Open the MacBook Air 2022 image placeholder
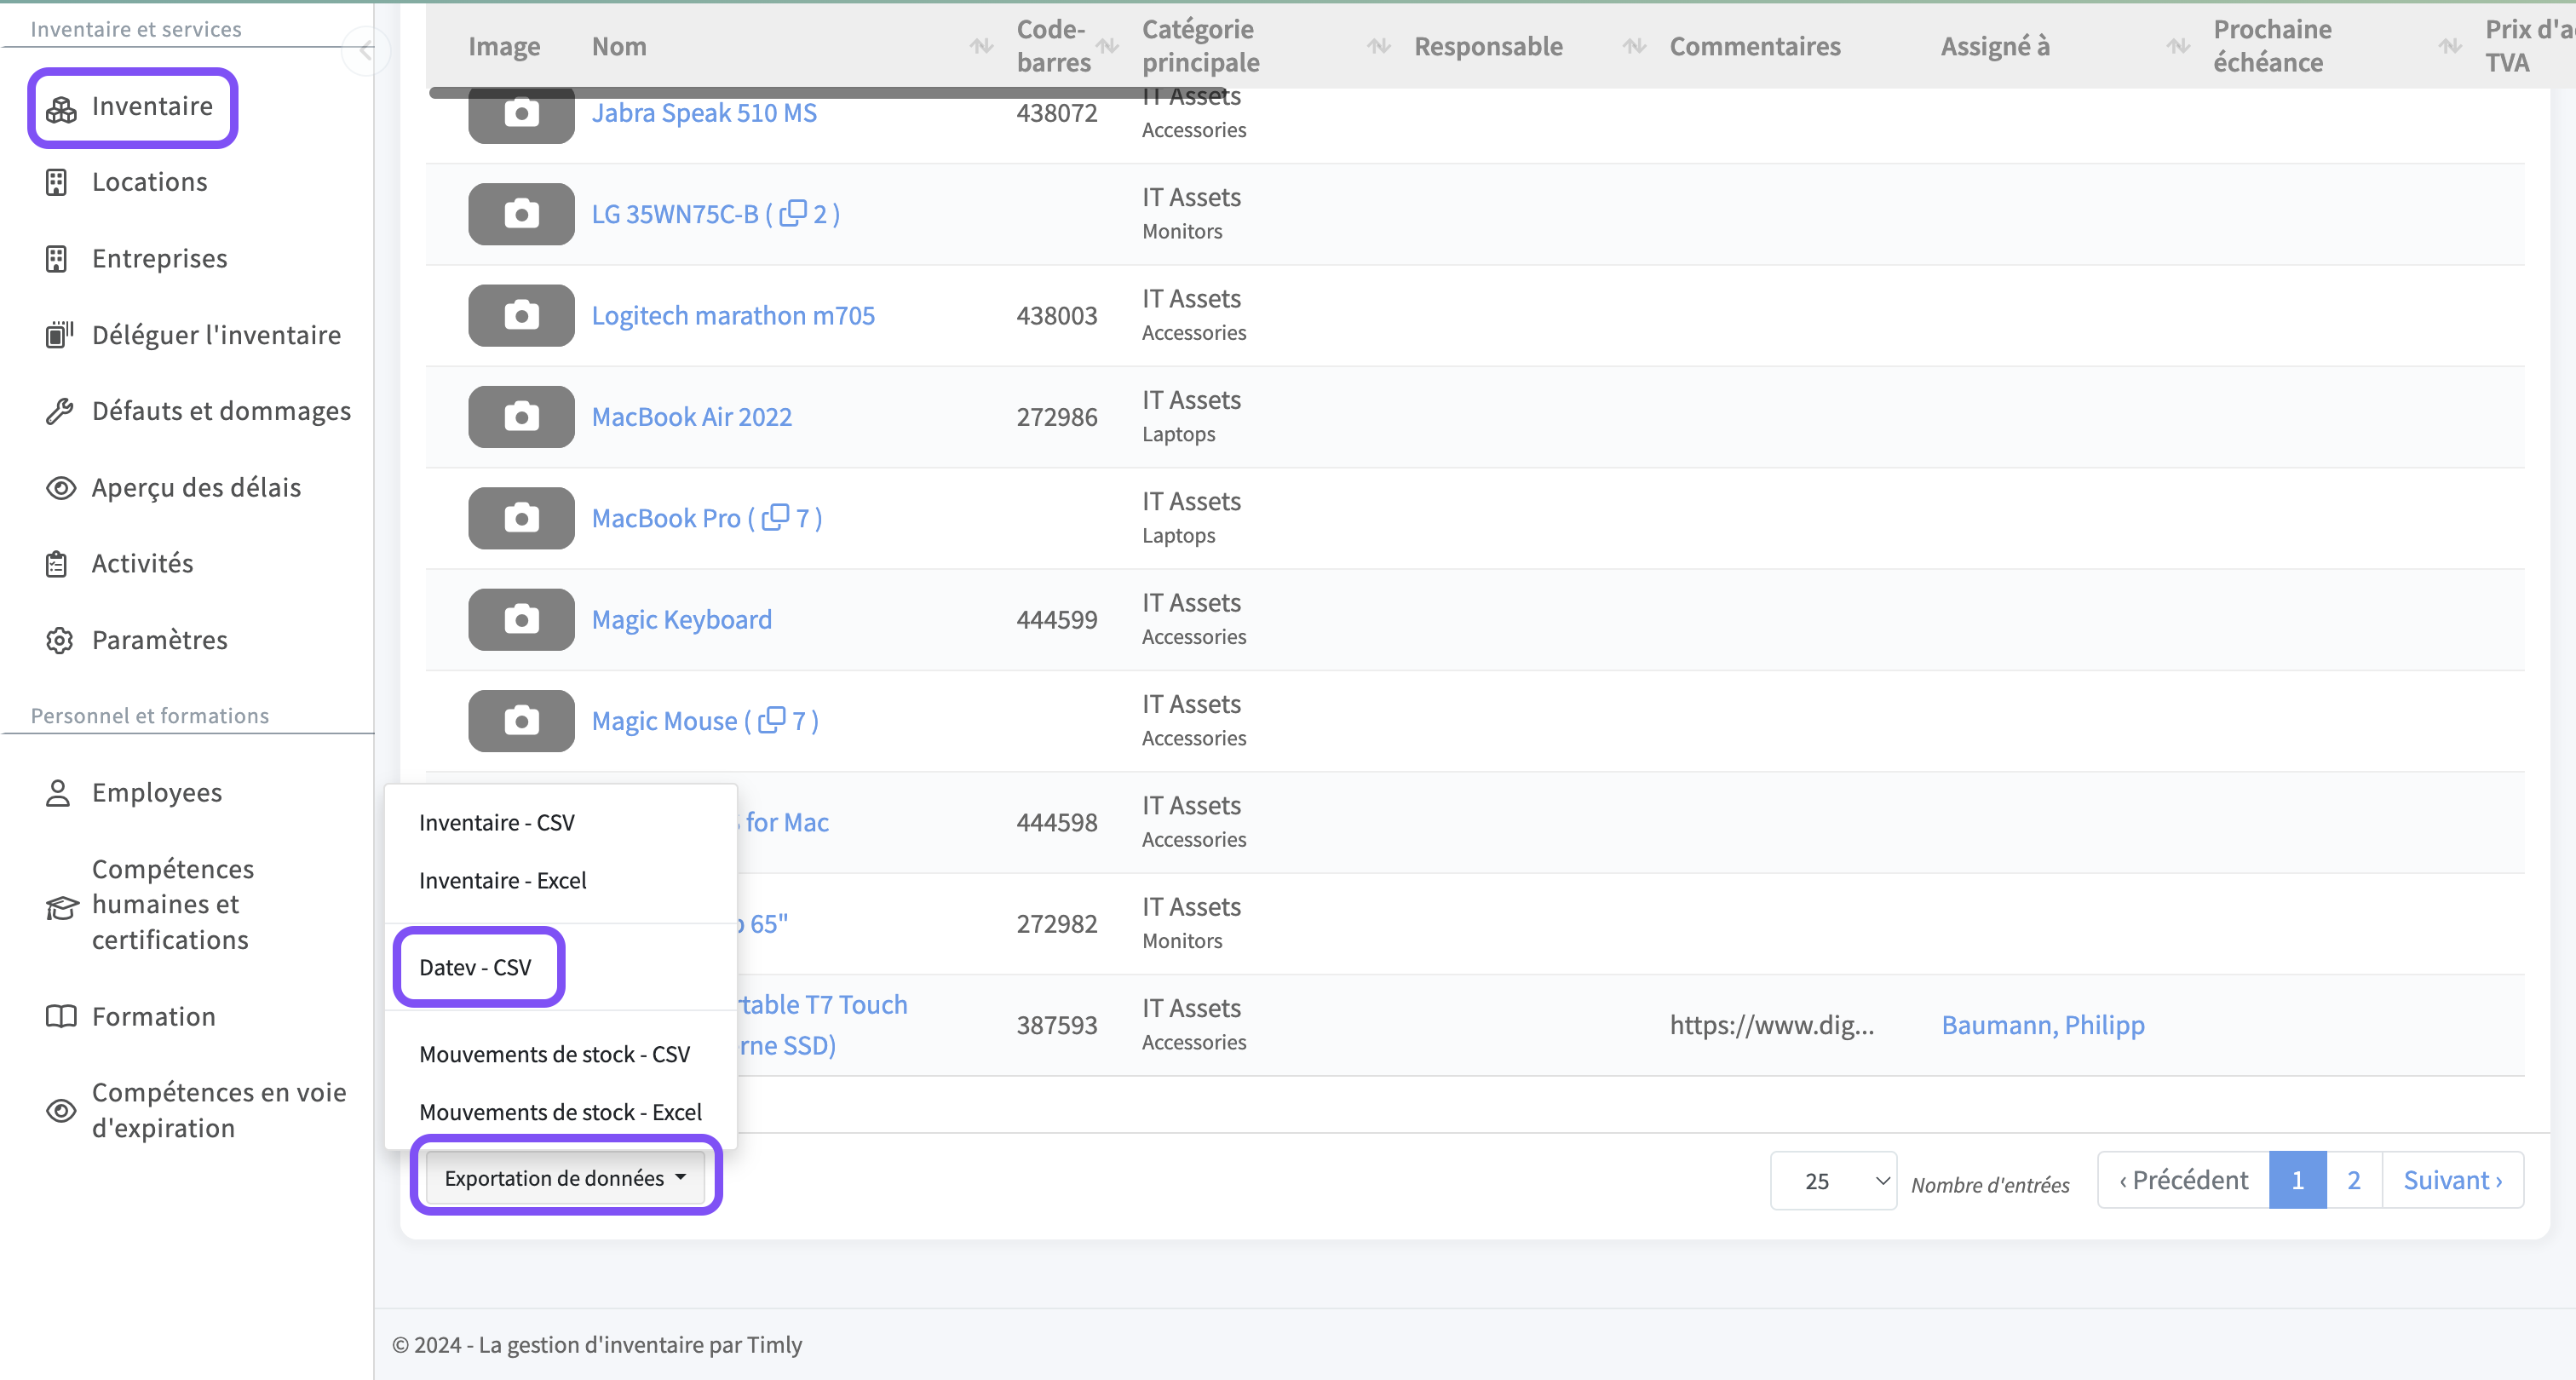Screen dimensions: 2576x1380 (521, 417)
